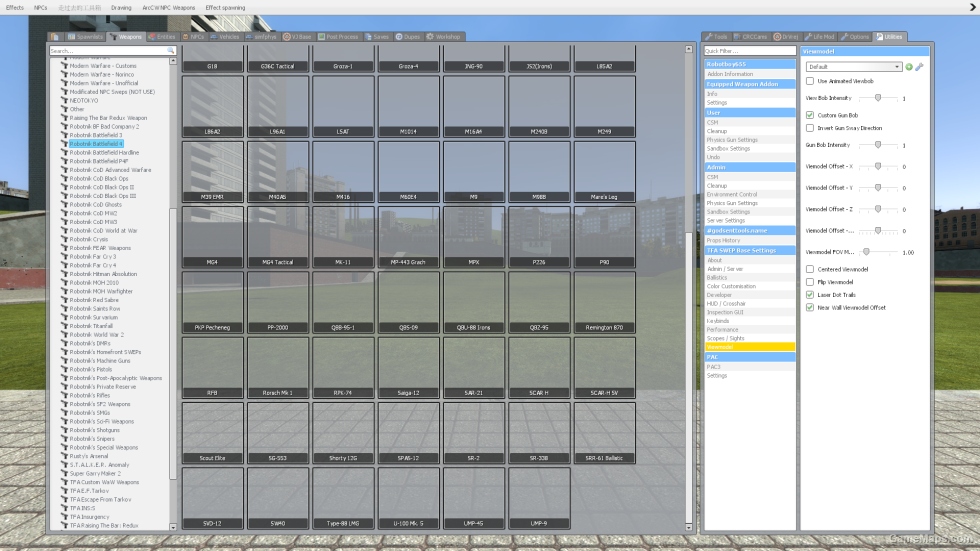Click the arrow icon at the top-right of the menu bar
Image resolution: width=980 pixels, height=551 pixels.
972,7
